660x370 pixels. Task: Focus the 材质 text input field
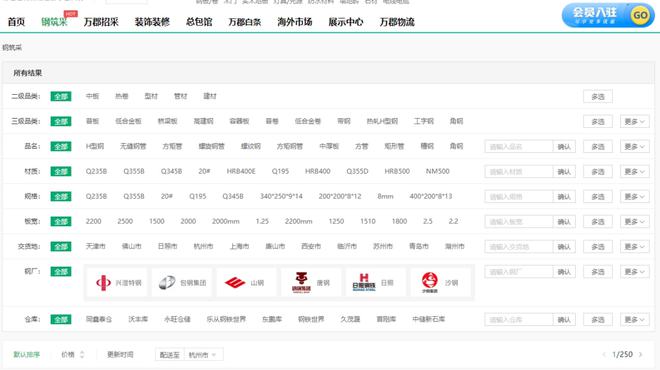click(519, 172)
